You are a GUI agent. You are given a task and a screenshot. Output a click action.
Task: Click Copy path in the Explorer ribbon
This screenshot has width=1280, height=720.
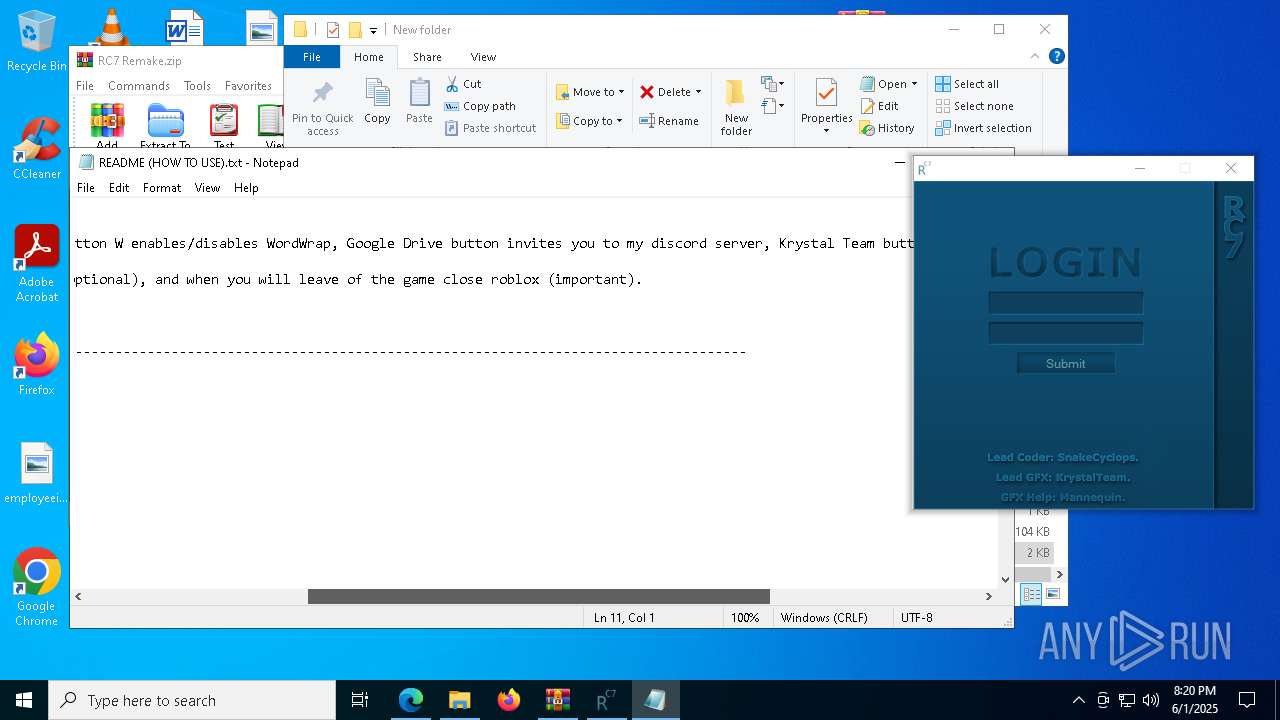[x=480, y=106]
